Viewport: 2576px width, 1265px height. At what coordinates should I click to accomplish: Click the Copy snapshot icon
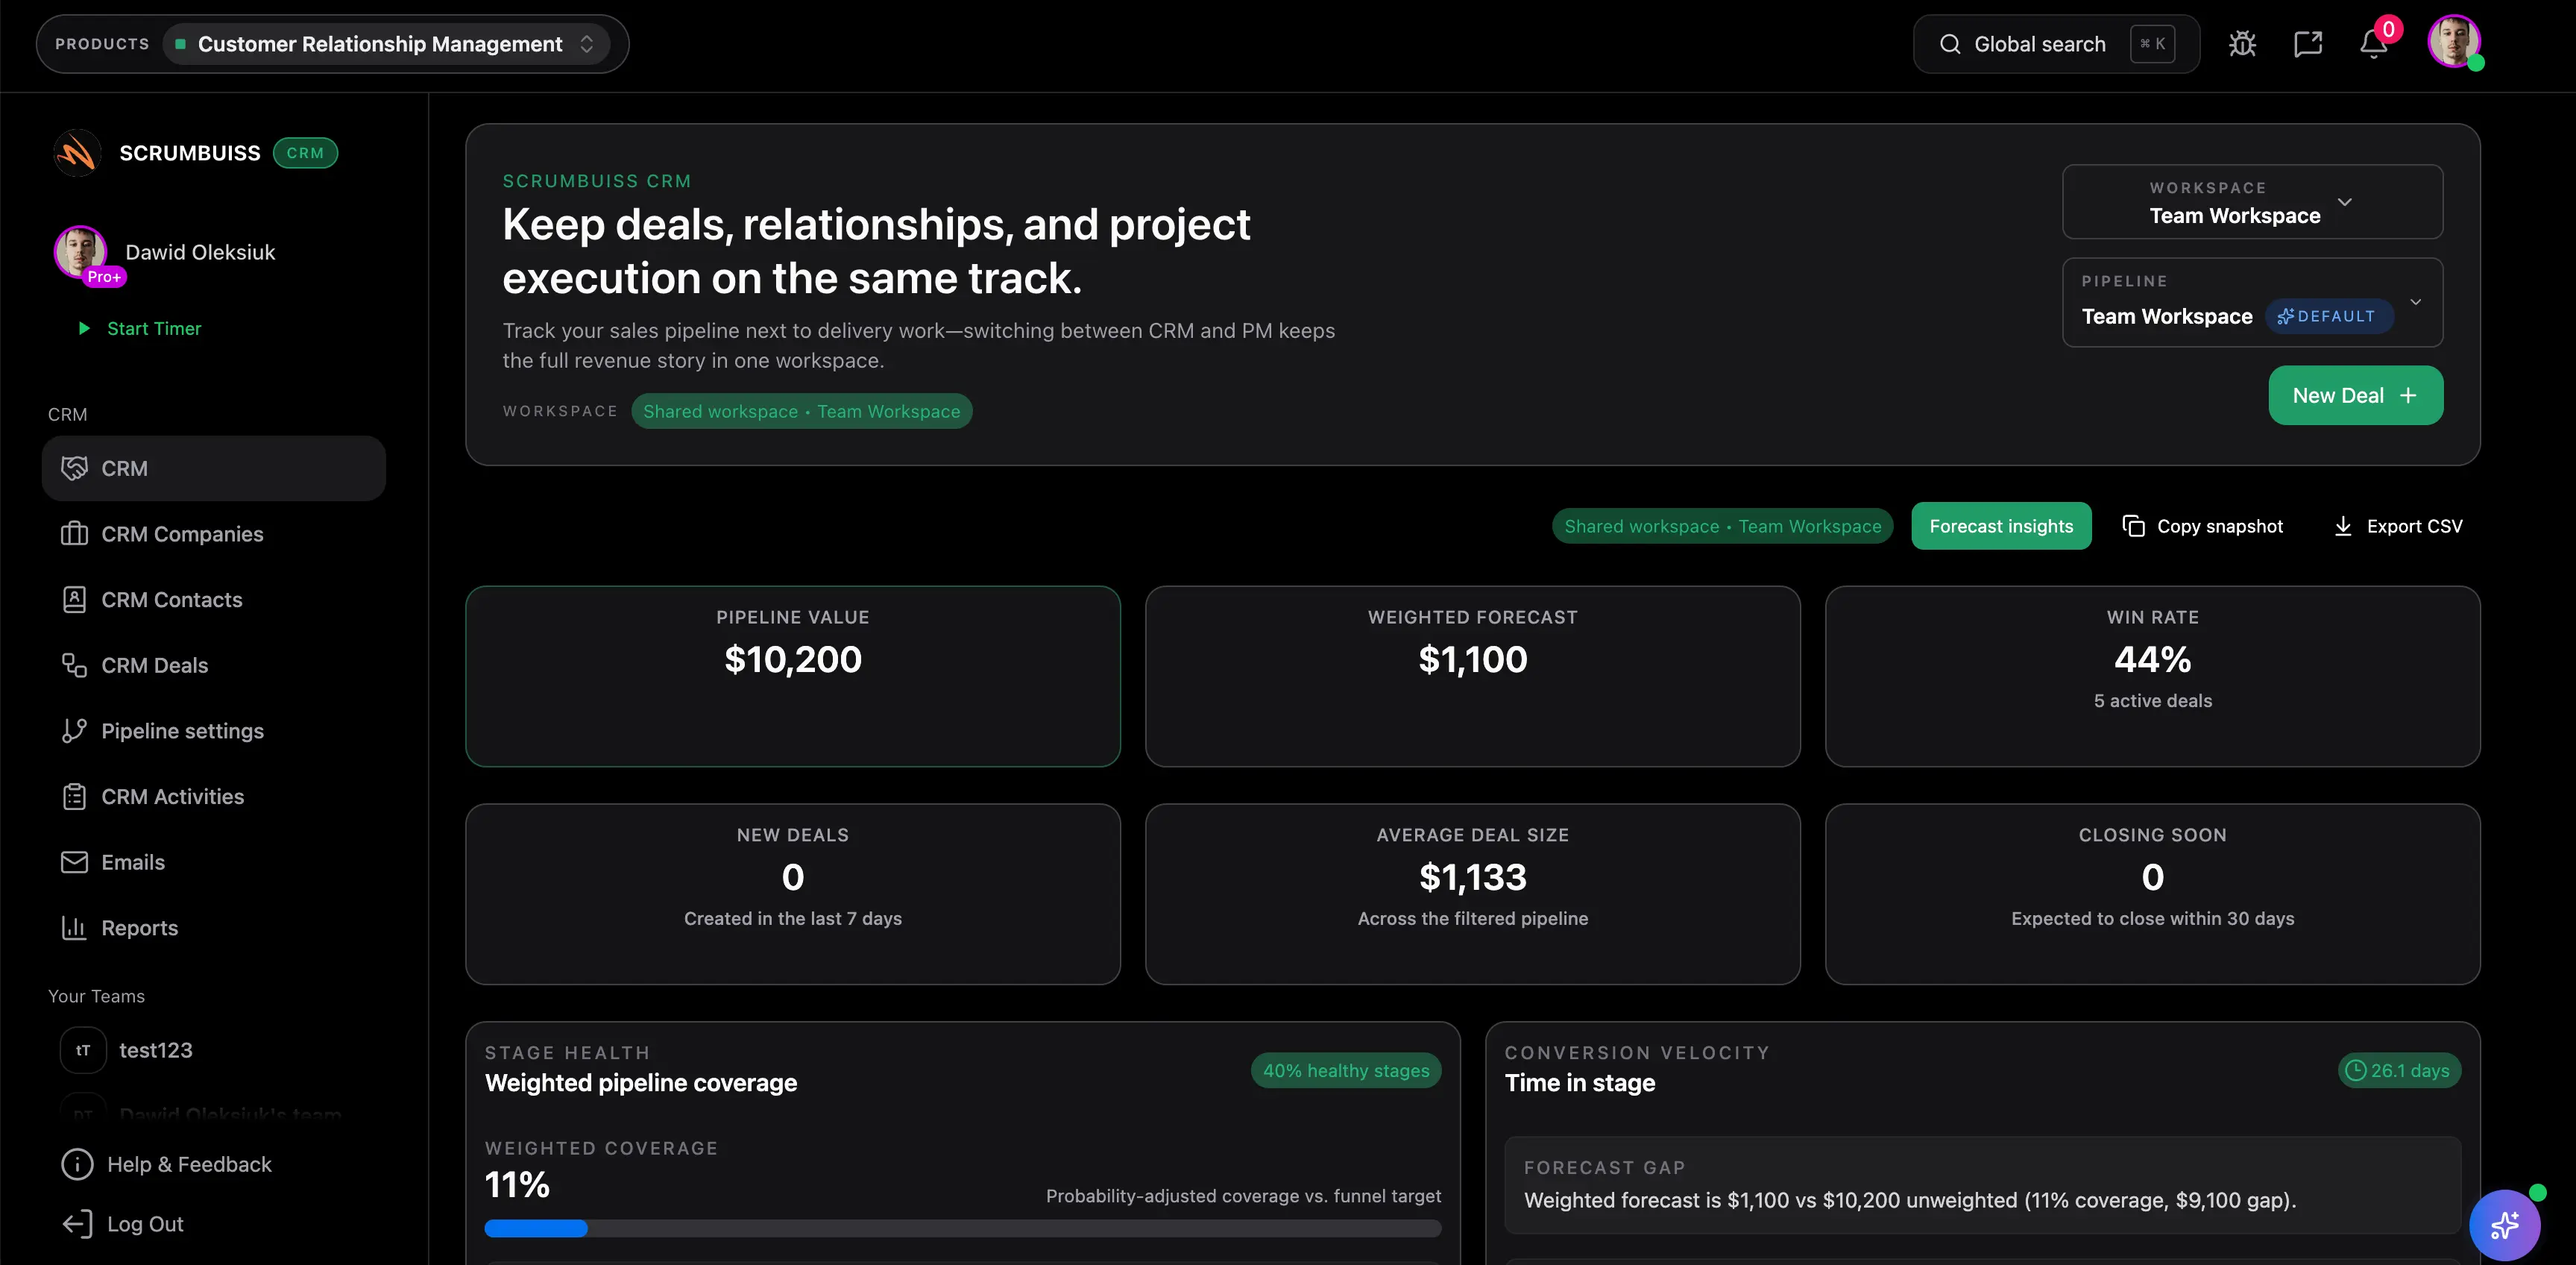2135,525
